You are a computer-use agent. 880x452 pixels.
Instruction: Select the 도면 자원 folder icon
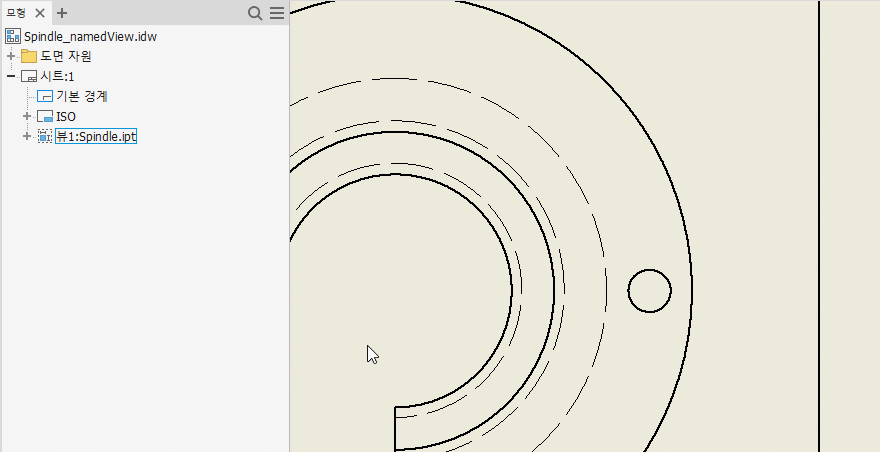coord(29,56)
